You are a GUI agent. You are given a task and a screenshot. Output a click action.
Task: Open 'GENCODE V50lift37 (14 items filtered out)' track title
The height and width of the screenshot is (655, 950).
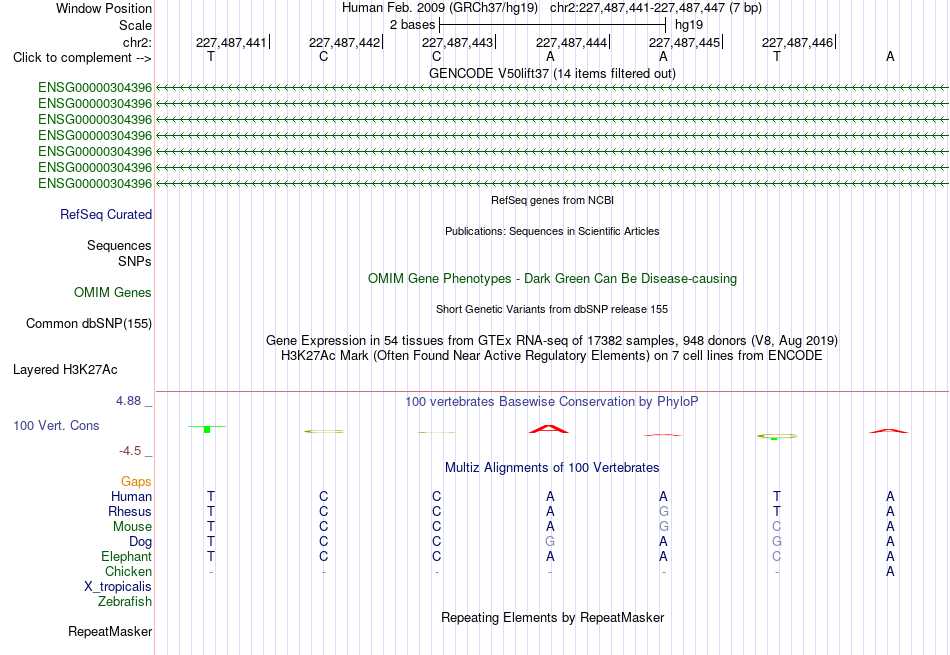(552, 73)
